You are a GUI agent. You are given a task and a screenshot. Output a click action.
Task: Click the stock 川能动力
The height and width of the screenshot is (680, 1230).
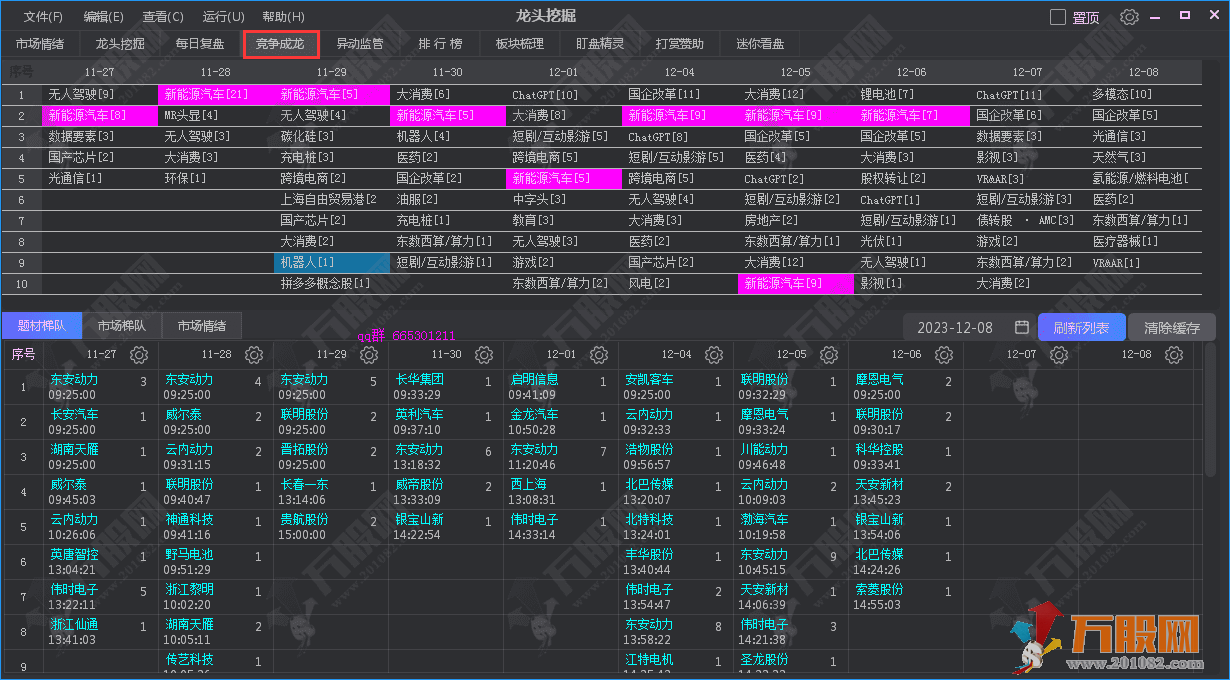pyautogui.click(x=765, y=450)
